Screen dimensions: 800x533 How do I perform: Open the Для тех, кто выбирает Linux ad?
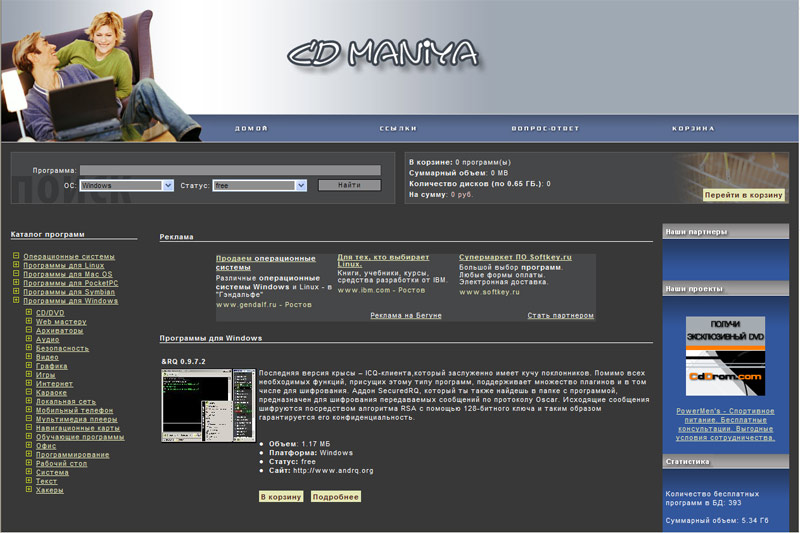(x=383, y=261)
